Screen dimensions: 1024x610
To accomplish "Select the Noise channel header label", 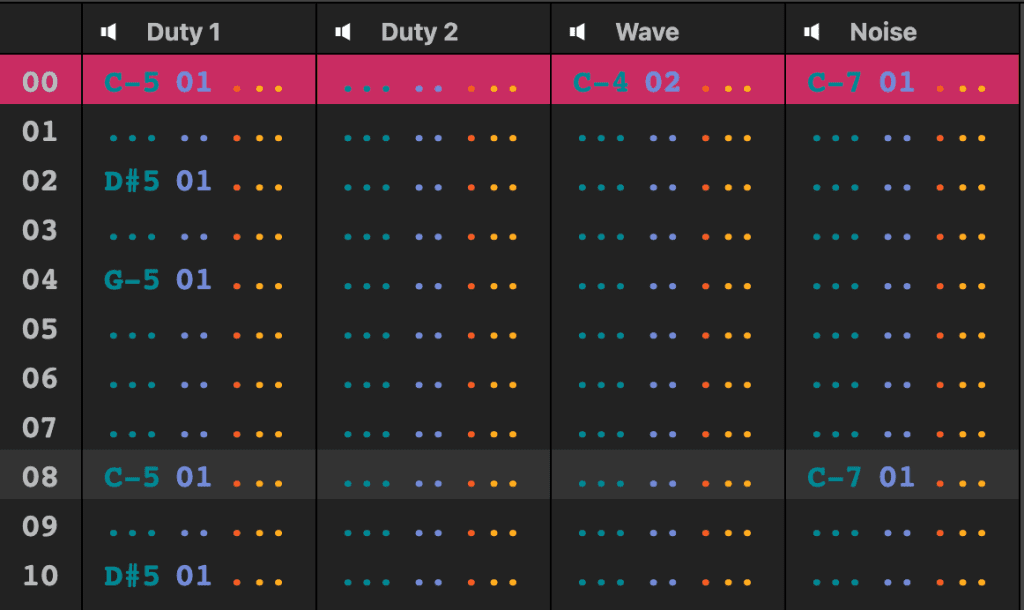I will [x=883, y=32].
